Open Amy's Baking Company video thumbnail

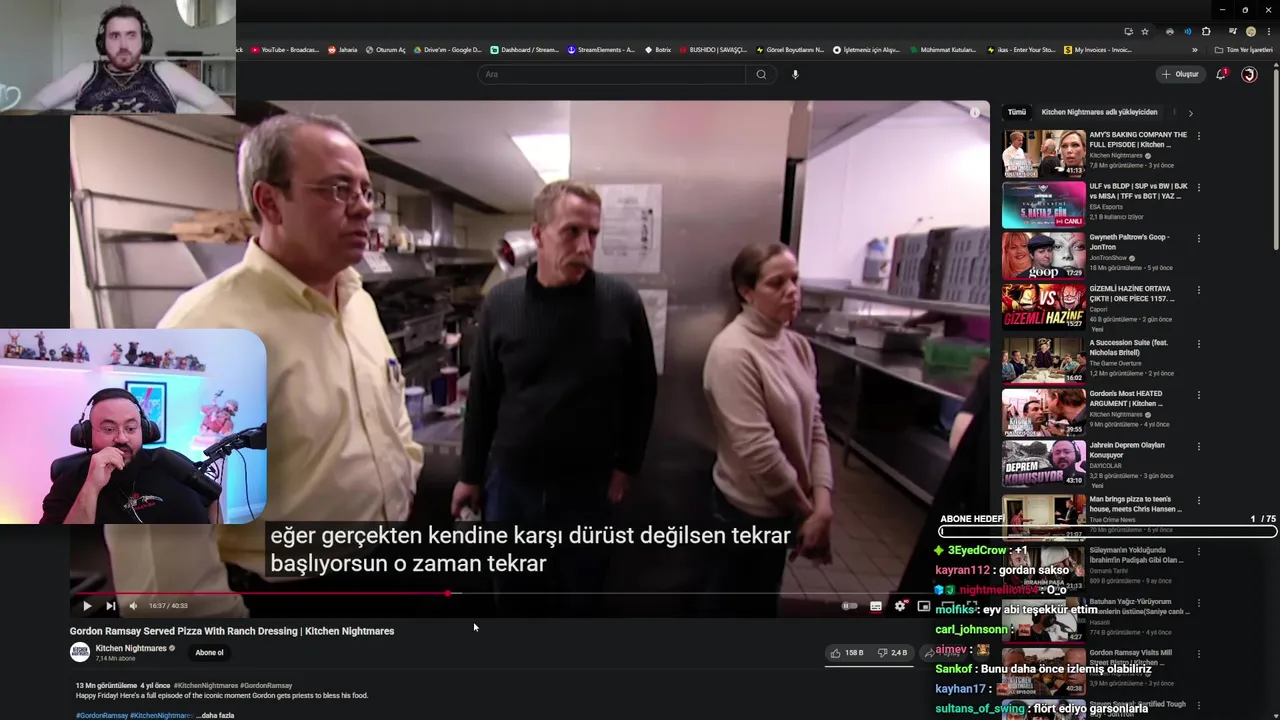[x=1044, y=153]
